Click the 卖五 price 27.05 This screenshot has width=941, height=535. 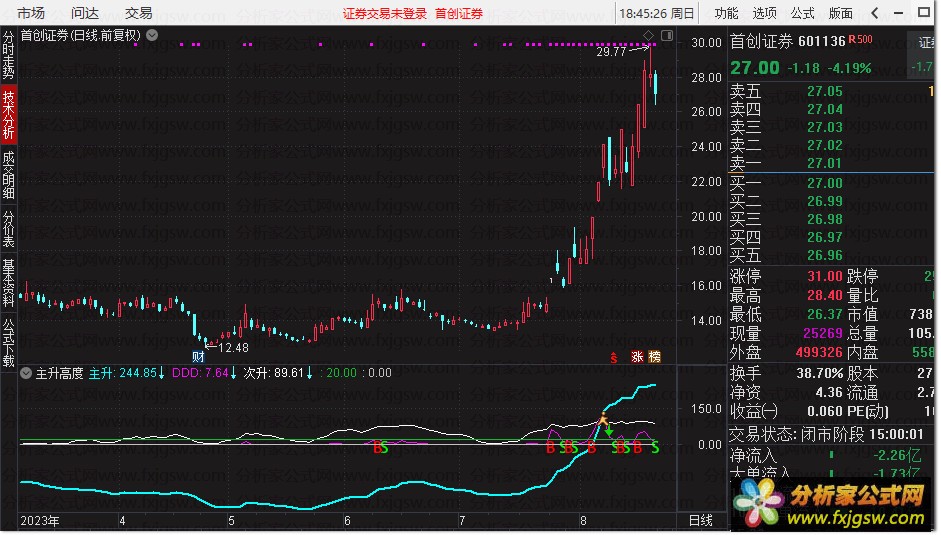tap(825, 91)
